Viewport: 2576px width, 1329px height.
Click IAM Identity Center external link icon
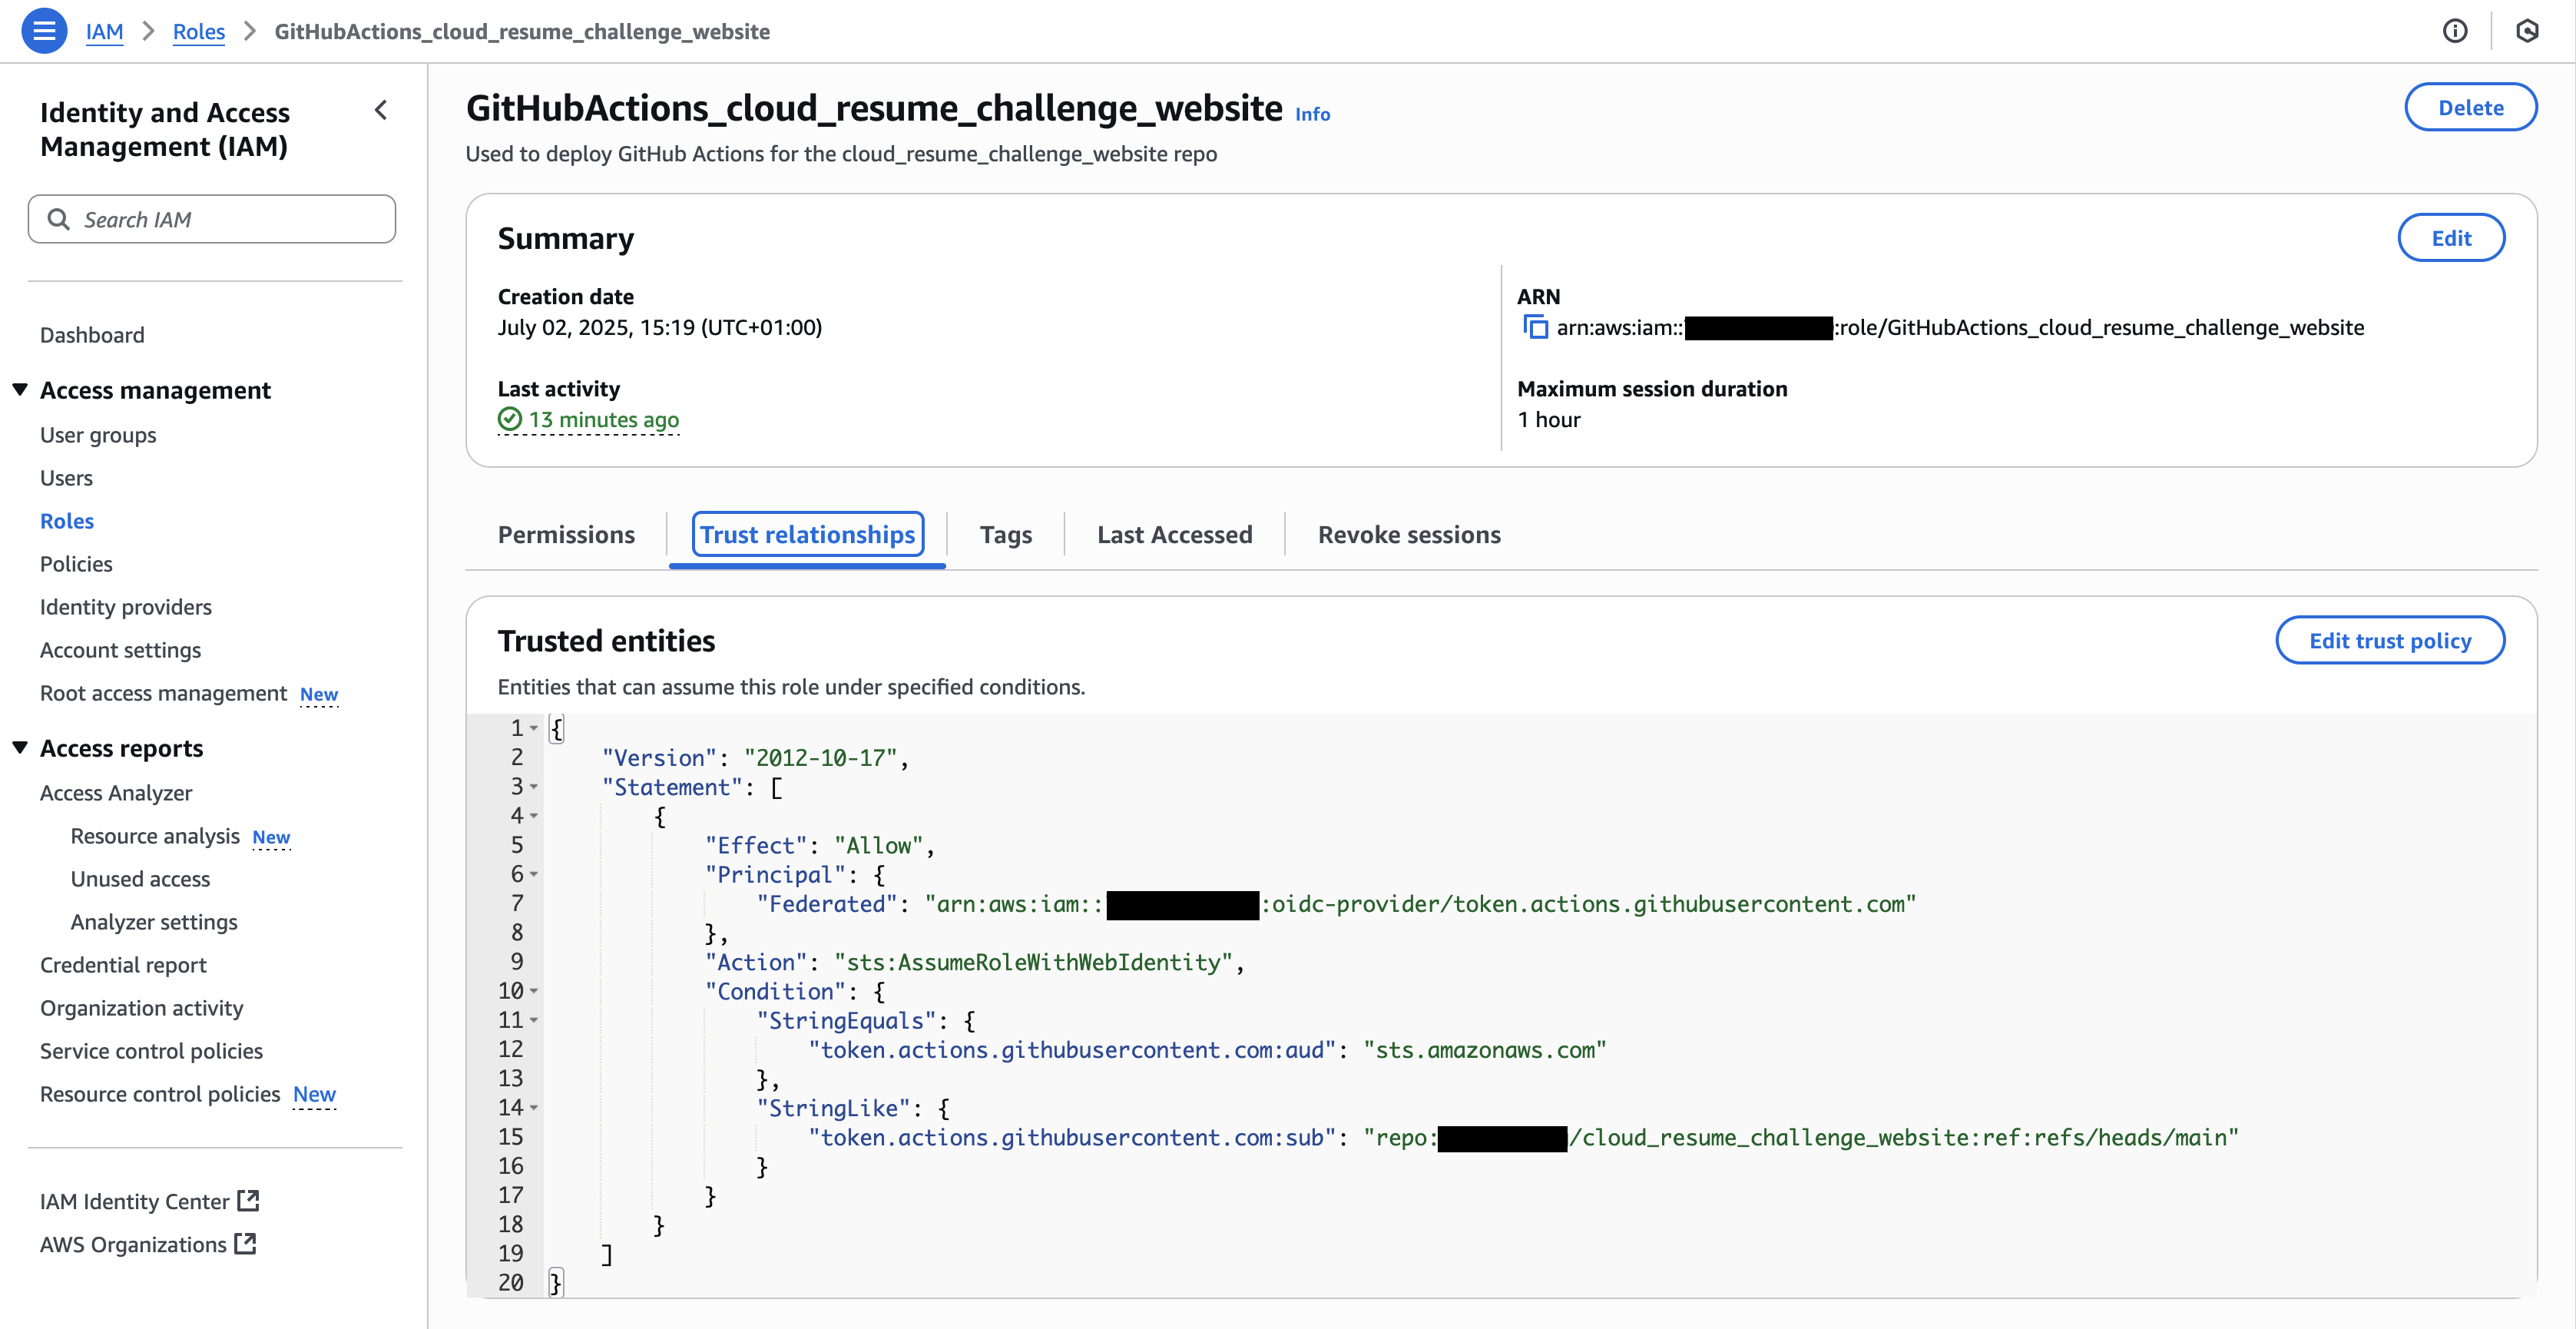pos(248,1200)
